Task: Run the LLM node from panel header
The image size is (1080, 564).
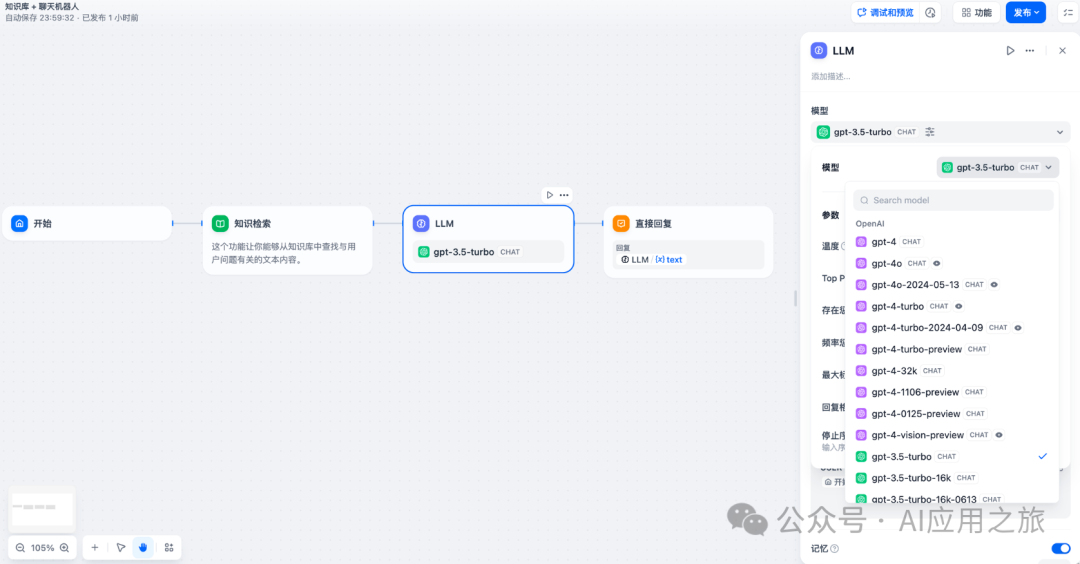Action: (1010, 50)
